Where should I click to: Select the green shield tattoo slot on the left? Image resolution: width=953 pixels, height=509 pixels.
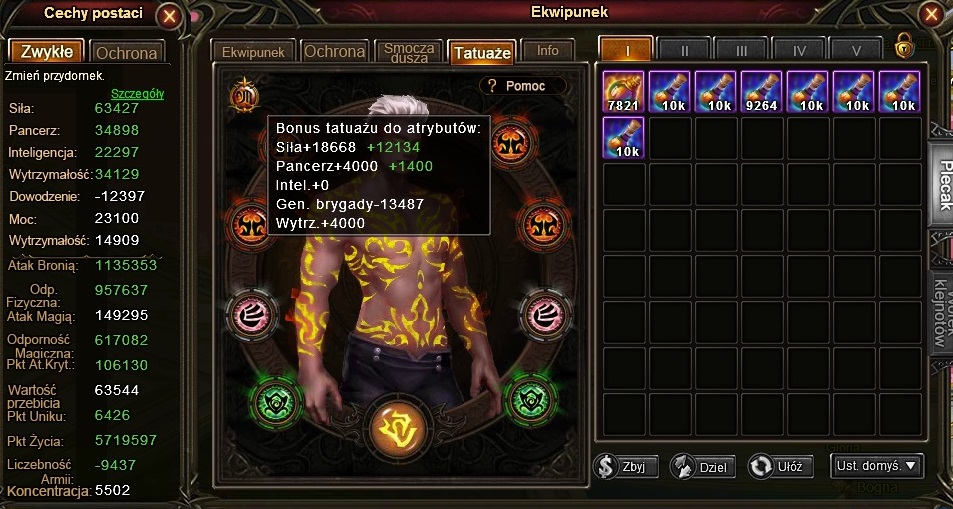coord(276,401)
